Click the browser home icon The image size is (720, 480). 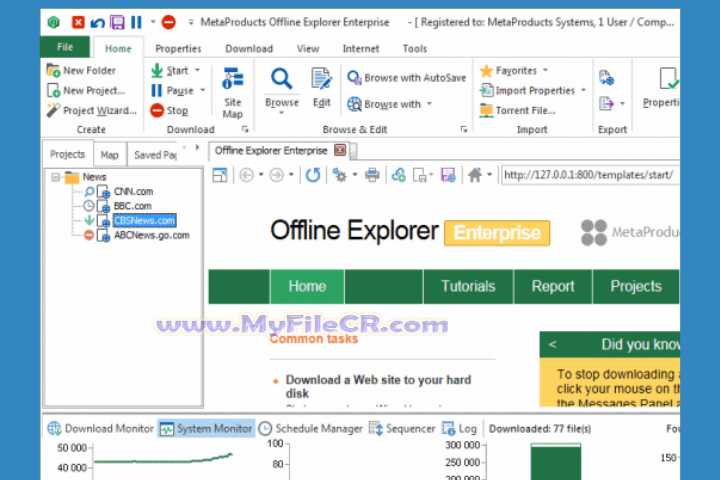point(475,175)
